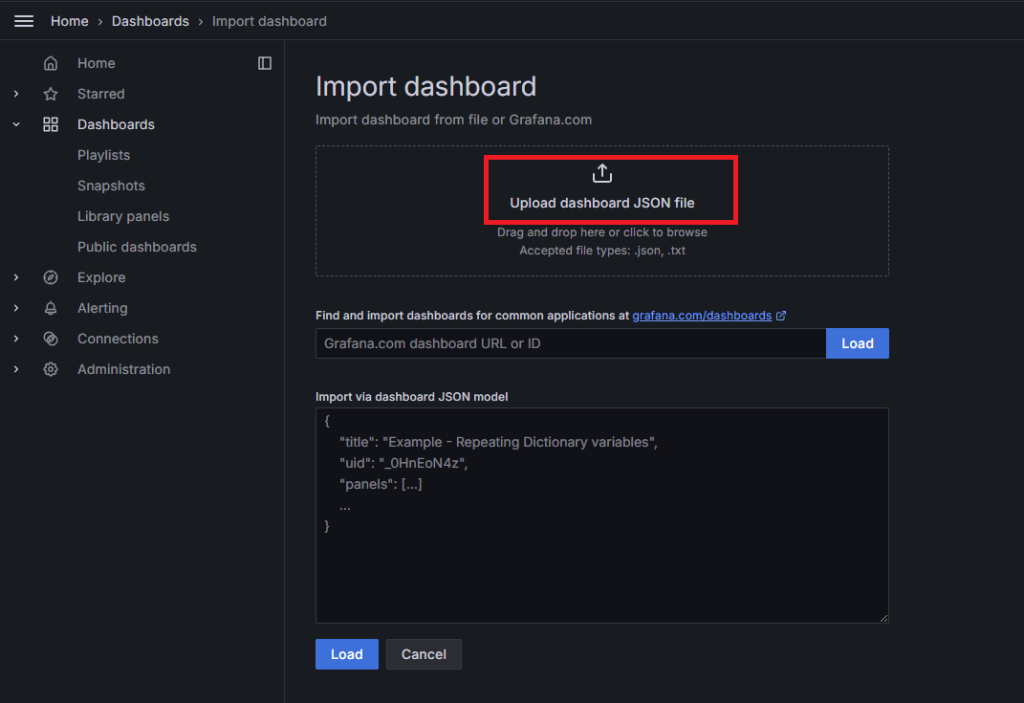Open Administration in the sidebar
Image resolution: width=1024 pixels, height=703 pixels.
click(123, 369)
